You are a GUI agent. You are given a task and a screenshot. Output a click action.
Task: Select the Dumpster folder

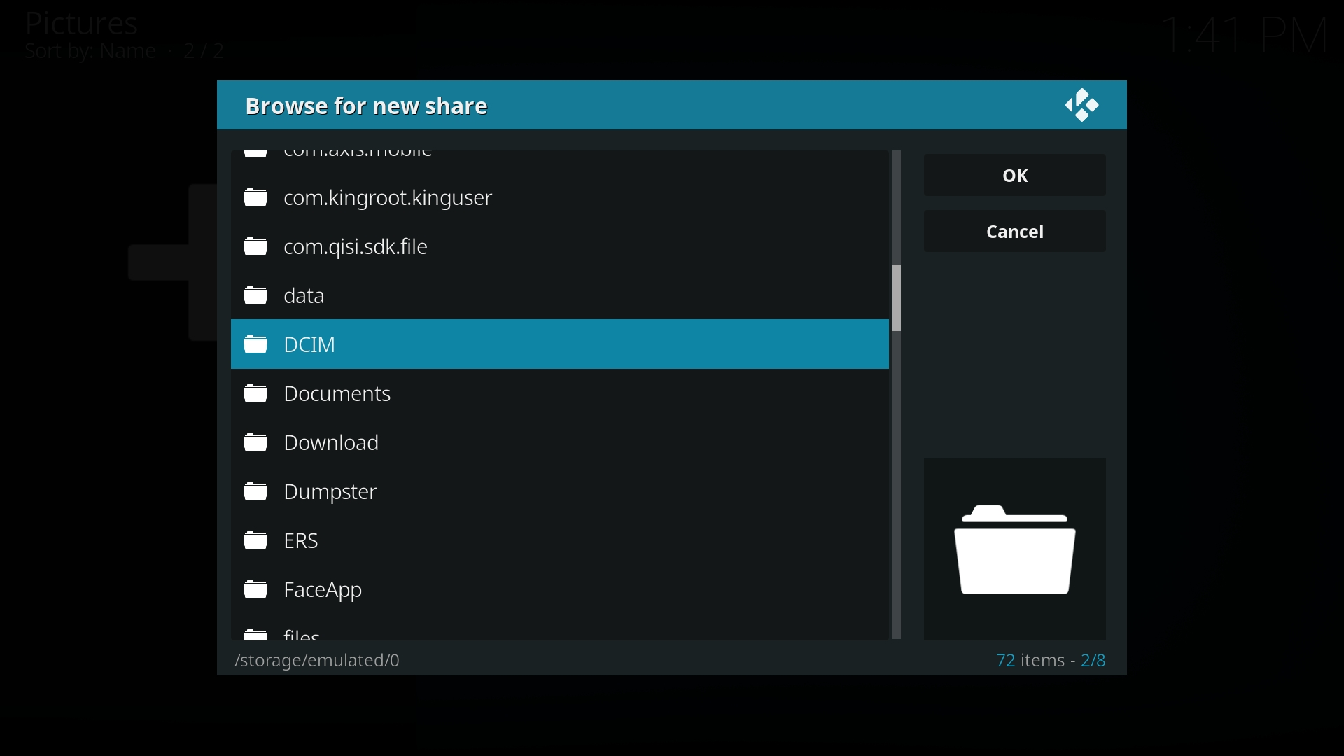tap(560, 491)
